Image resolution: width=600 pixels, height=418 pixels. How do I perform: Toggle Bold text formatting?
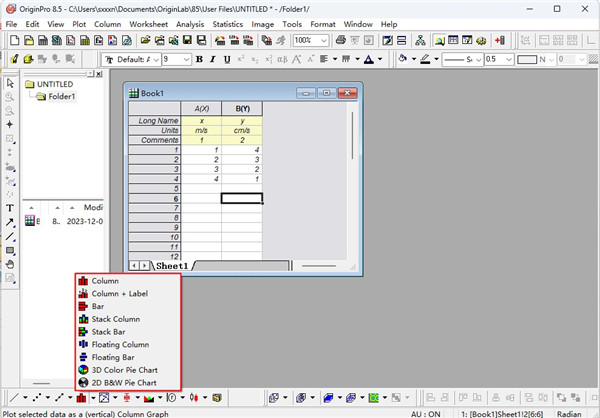pos(200,59)
